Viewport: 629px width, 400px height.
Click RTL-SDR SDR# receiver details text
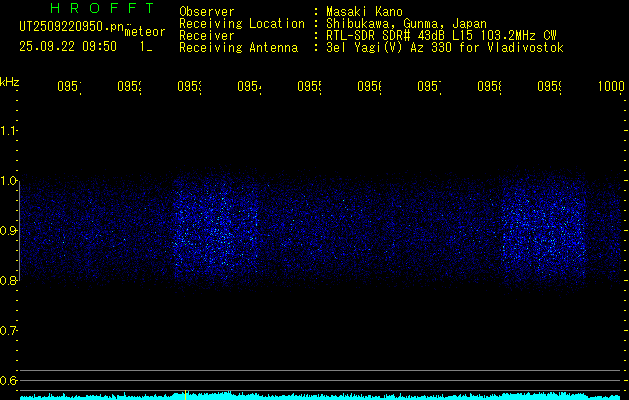point(441,36)
